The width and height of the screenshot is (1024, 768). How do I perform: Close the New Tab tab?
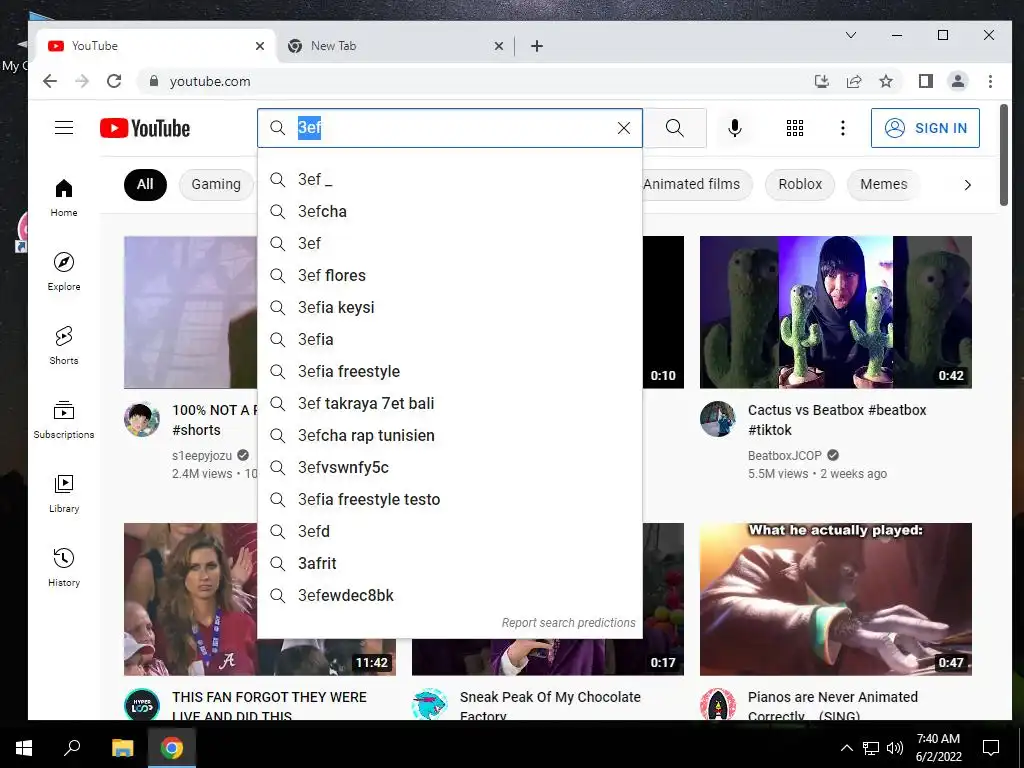point(498,46)
